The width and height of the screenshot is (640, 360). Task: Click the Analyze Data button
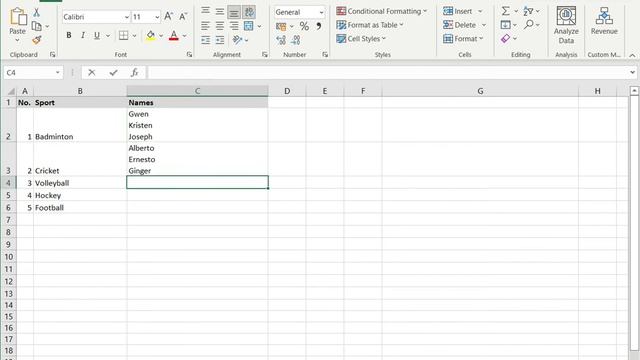pos(566,25)
